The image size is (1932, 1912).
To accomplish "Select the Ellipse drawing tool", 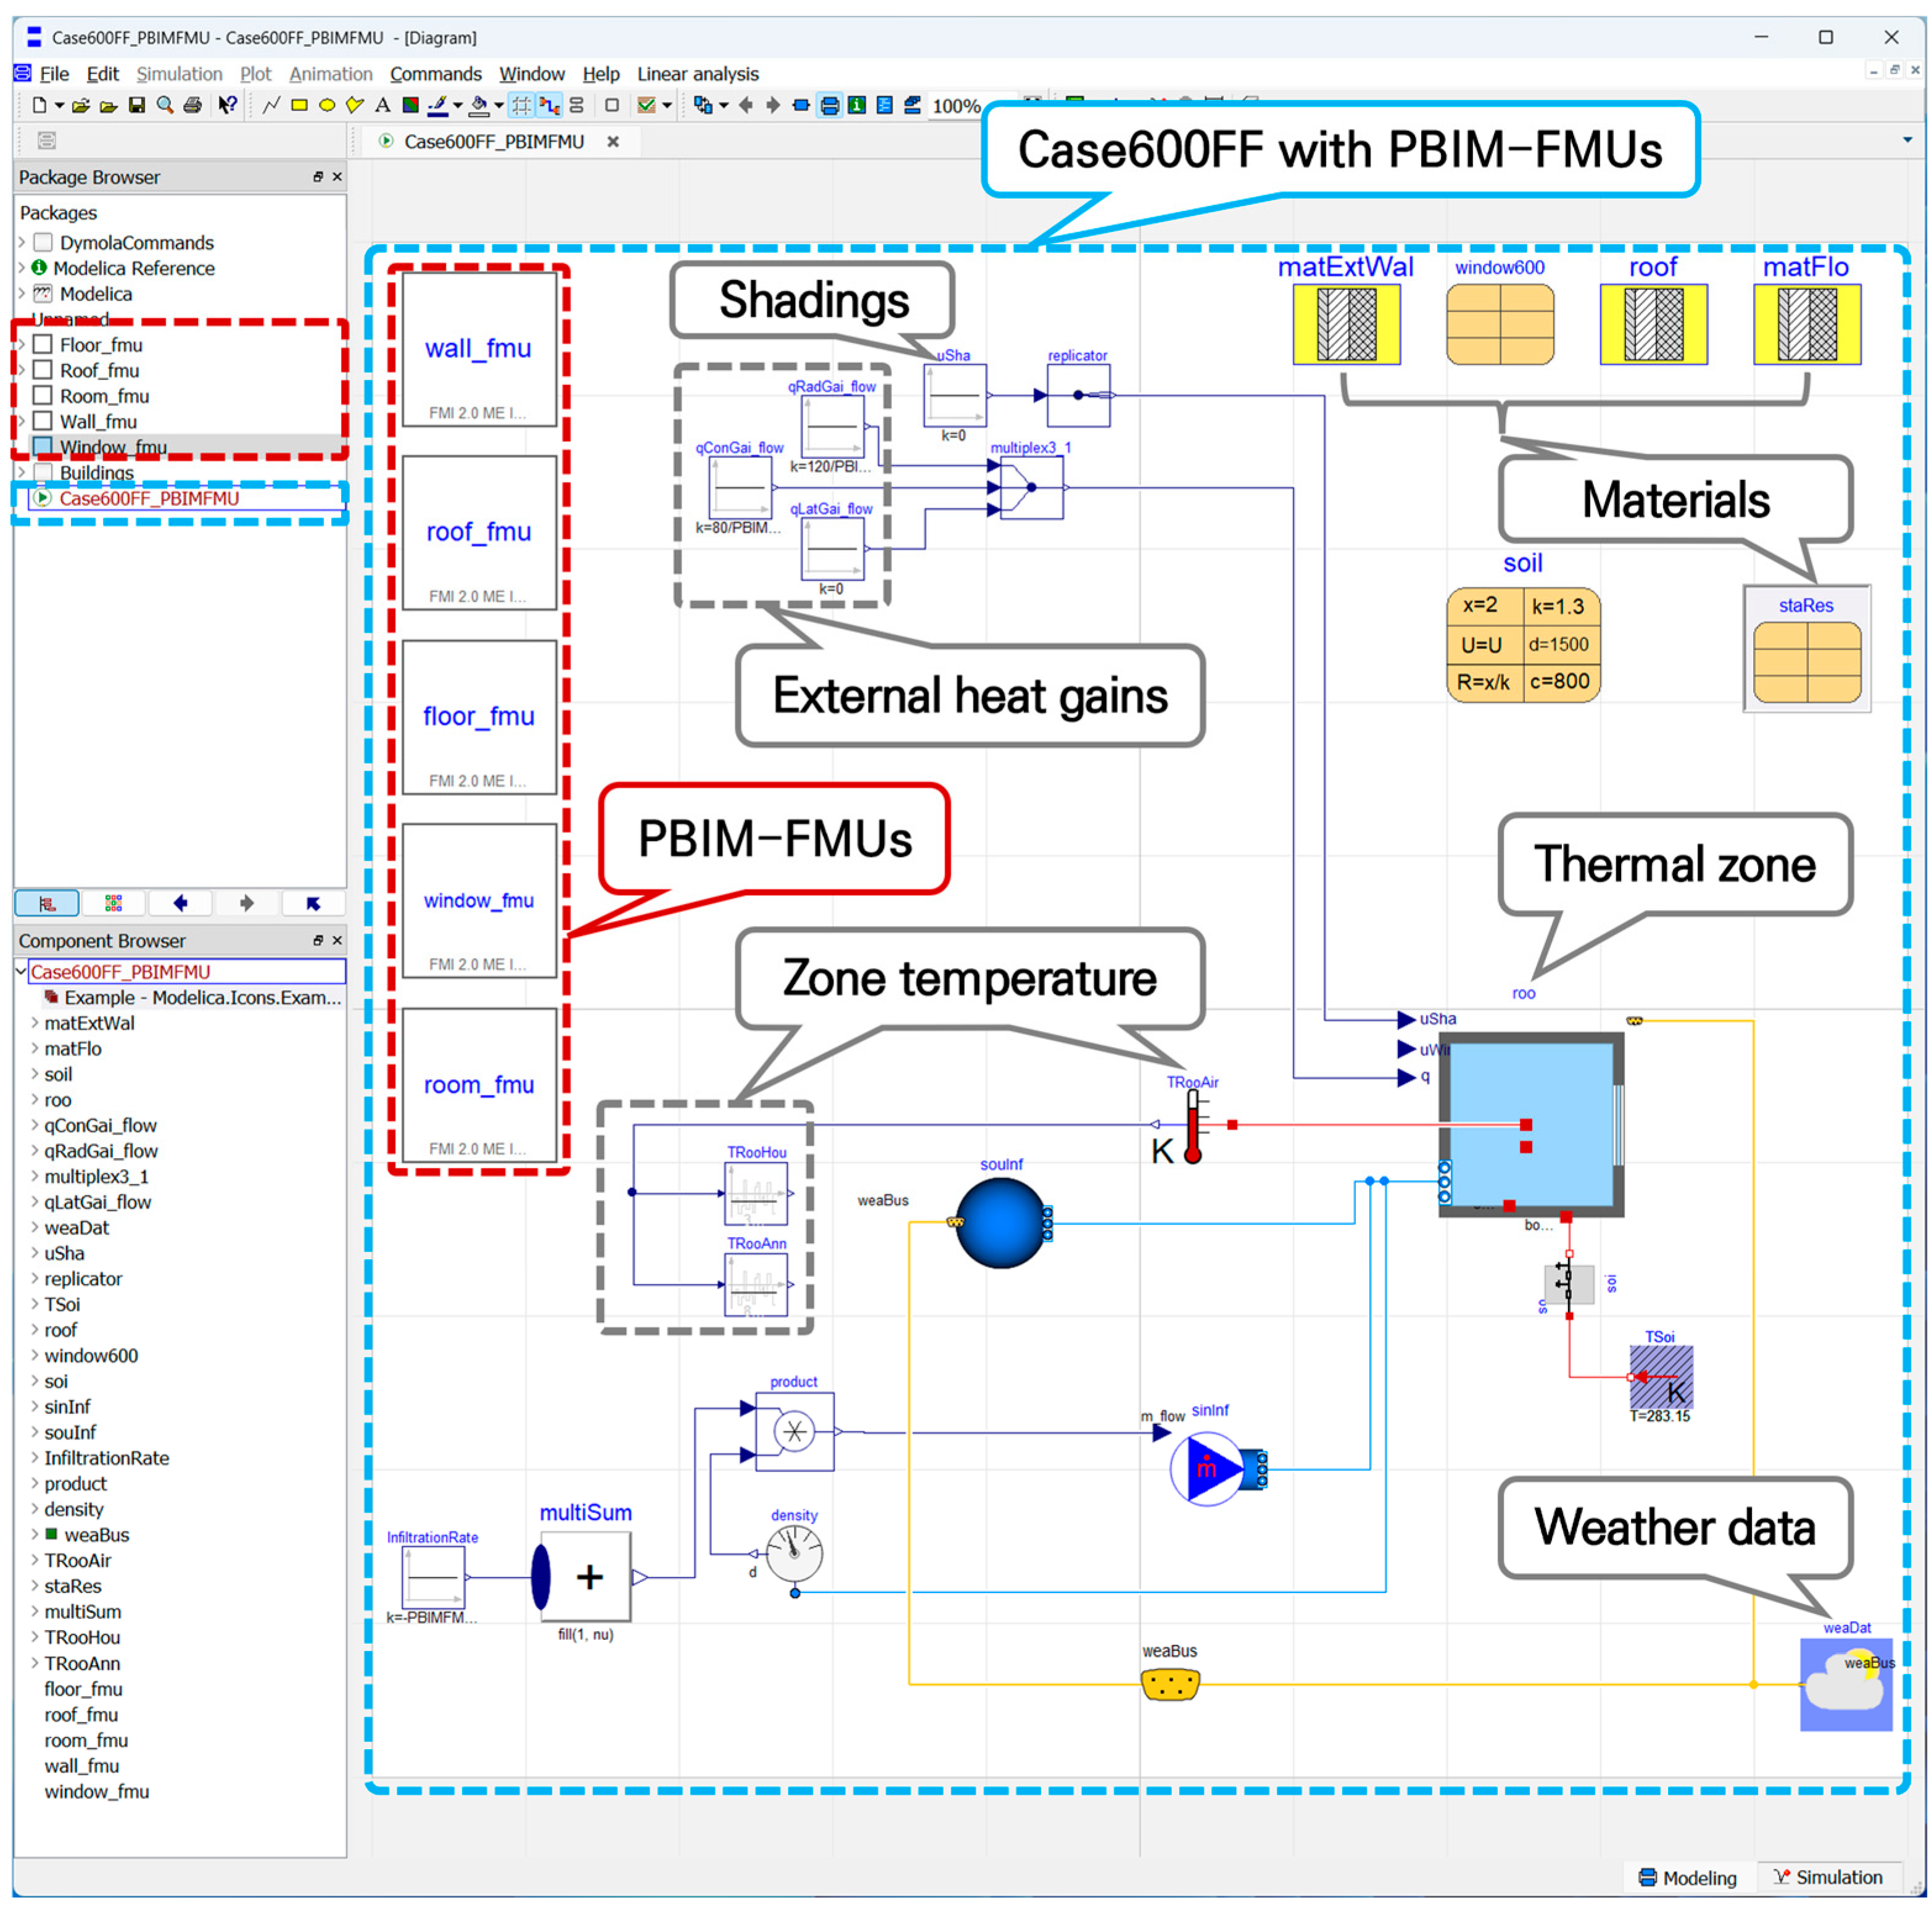I will click(327, 105).
